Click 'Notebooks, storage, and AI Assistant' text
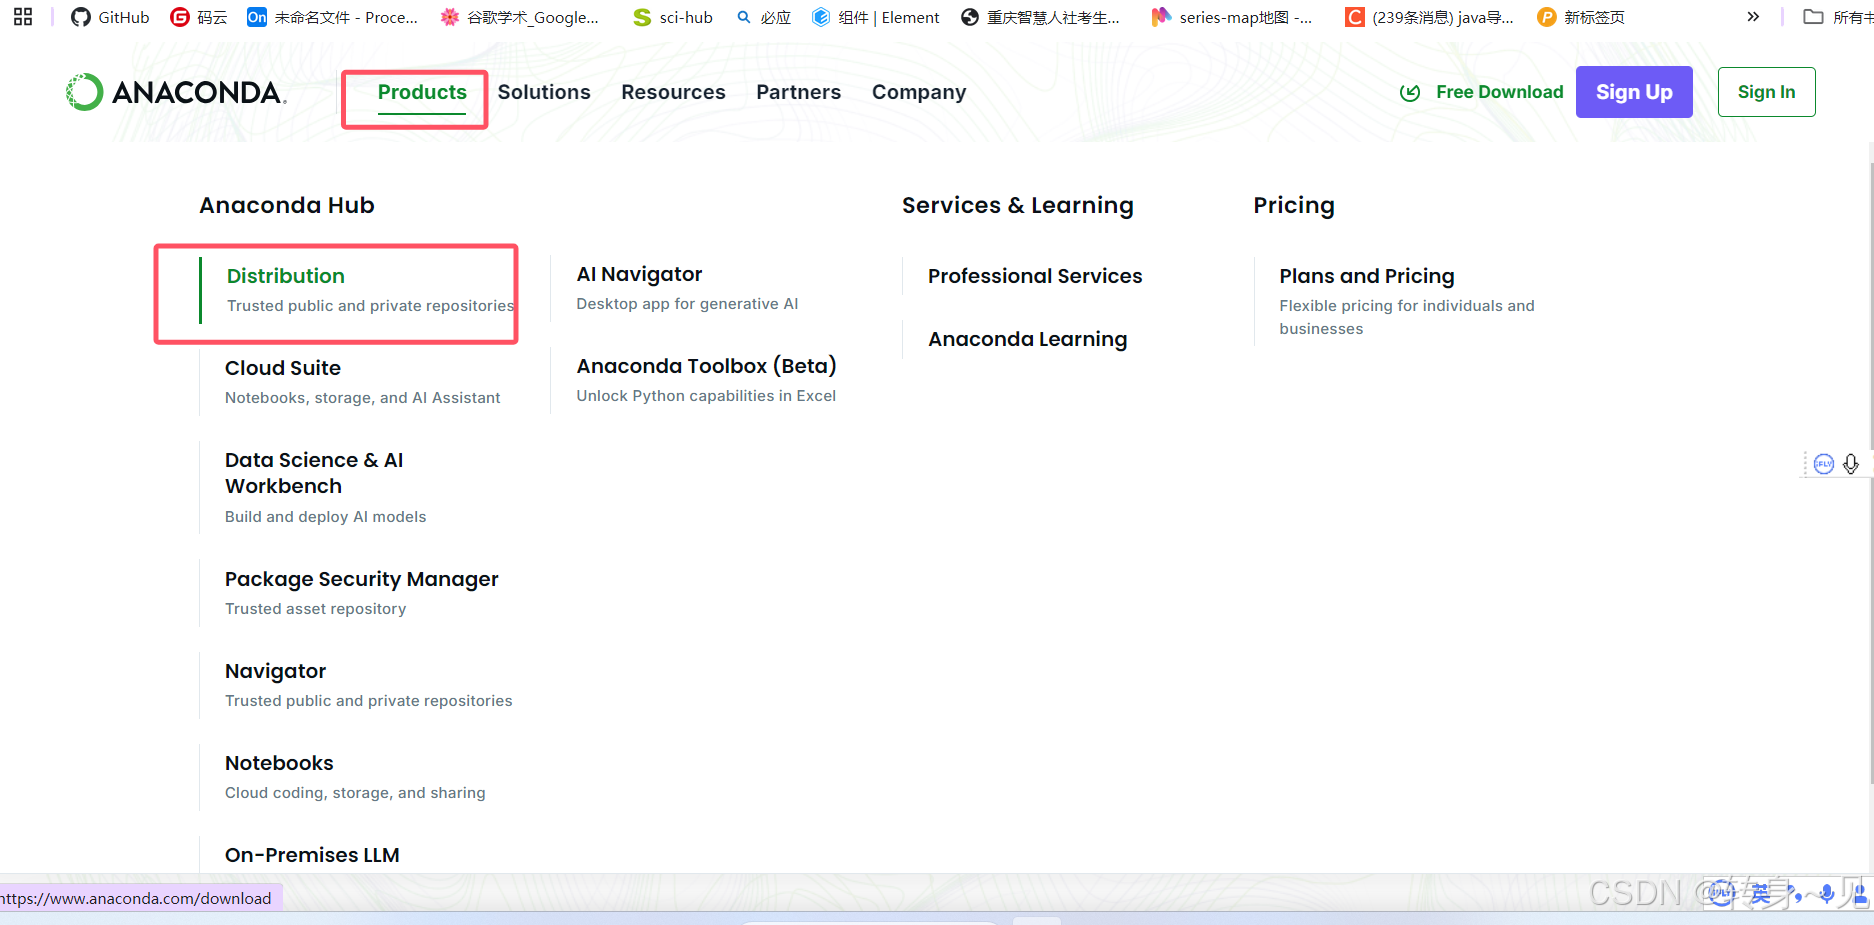The width and height of the screenshot is (1874, 925). [x=362, y=398]
